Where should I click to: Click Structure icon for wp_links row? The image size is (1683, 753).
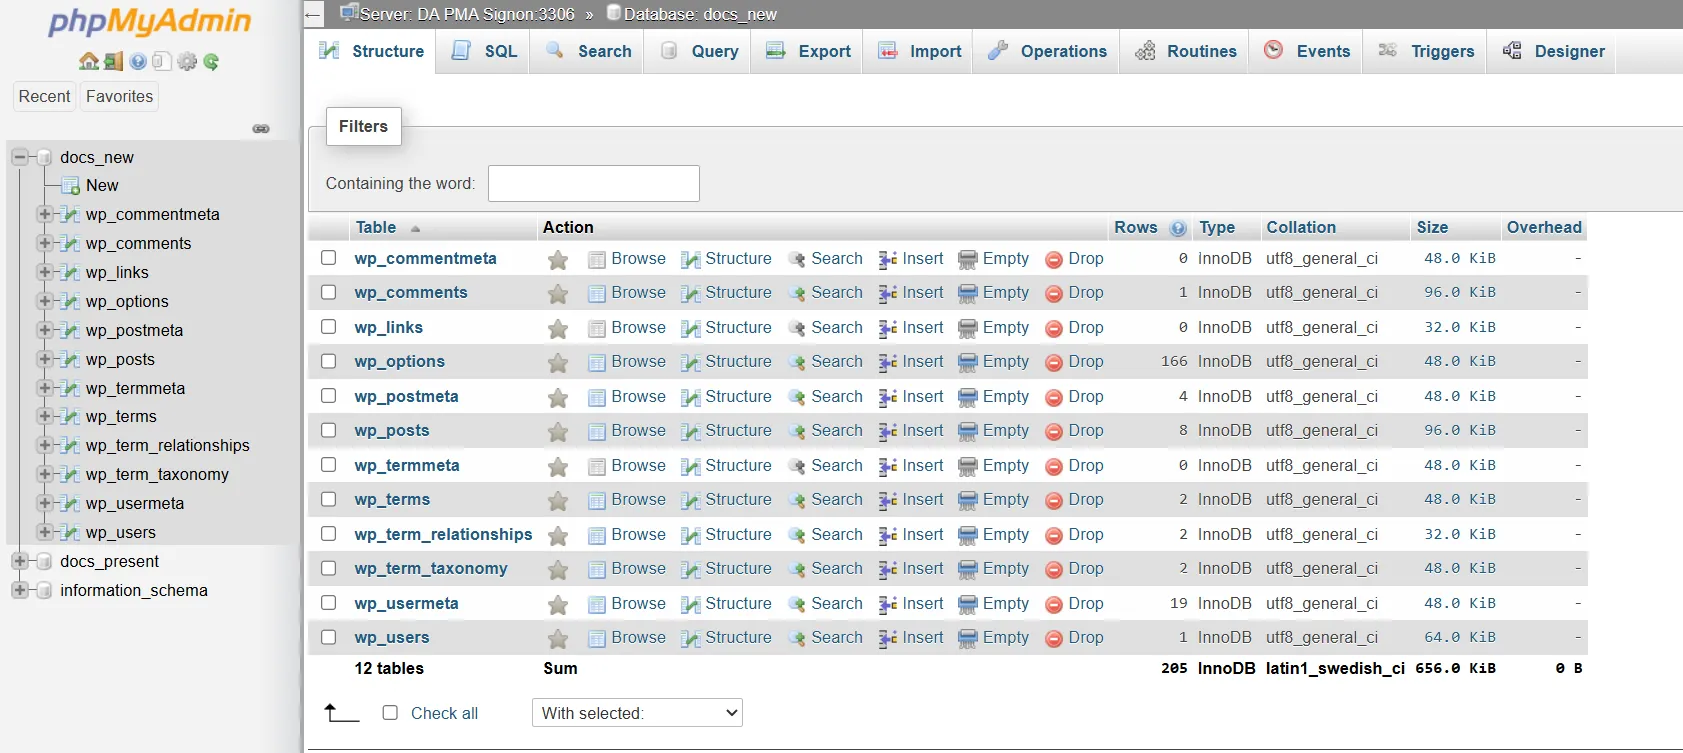(x=690, y=329)
